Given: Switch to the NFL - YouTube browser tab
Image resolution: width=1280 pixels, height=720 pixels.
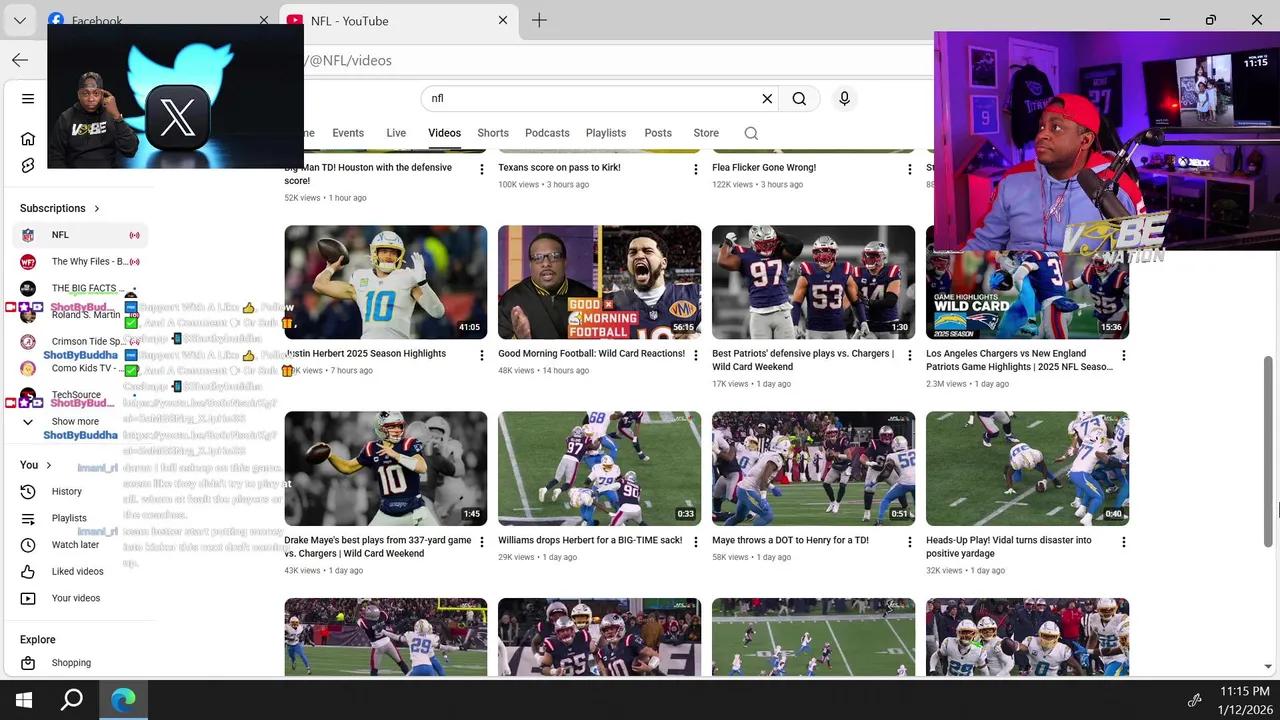Looking at the screenshot, I should tap(398, 21).
